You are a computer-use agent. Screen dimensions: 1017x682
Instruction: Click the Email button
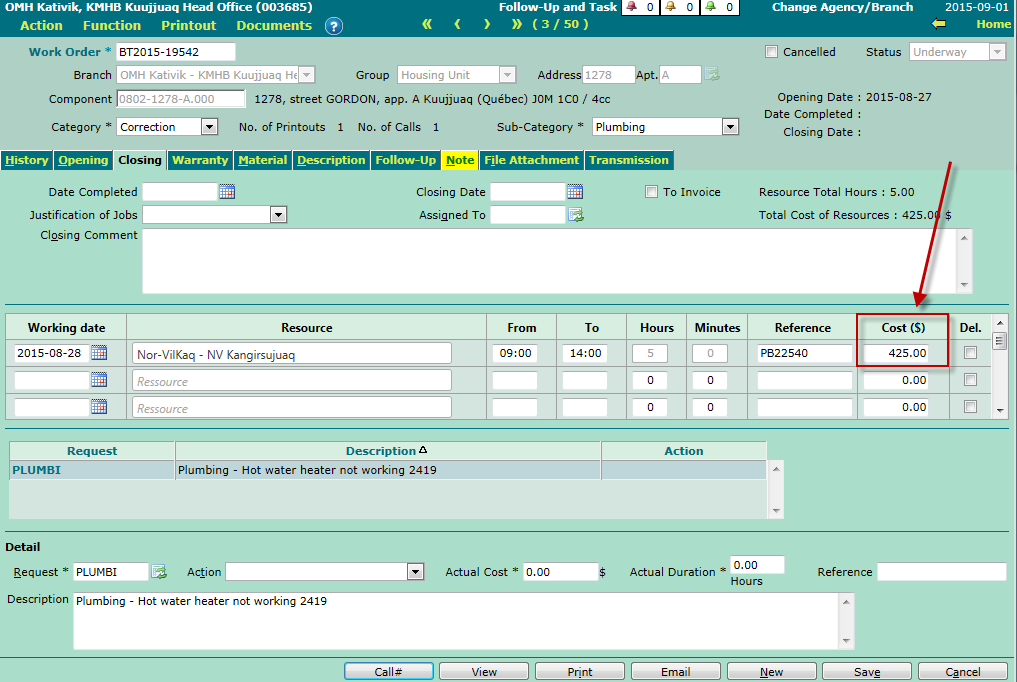(x=676, y=672)
